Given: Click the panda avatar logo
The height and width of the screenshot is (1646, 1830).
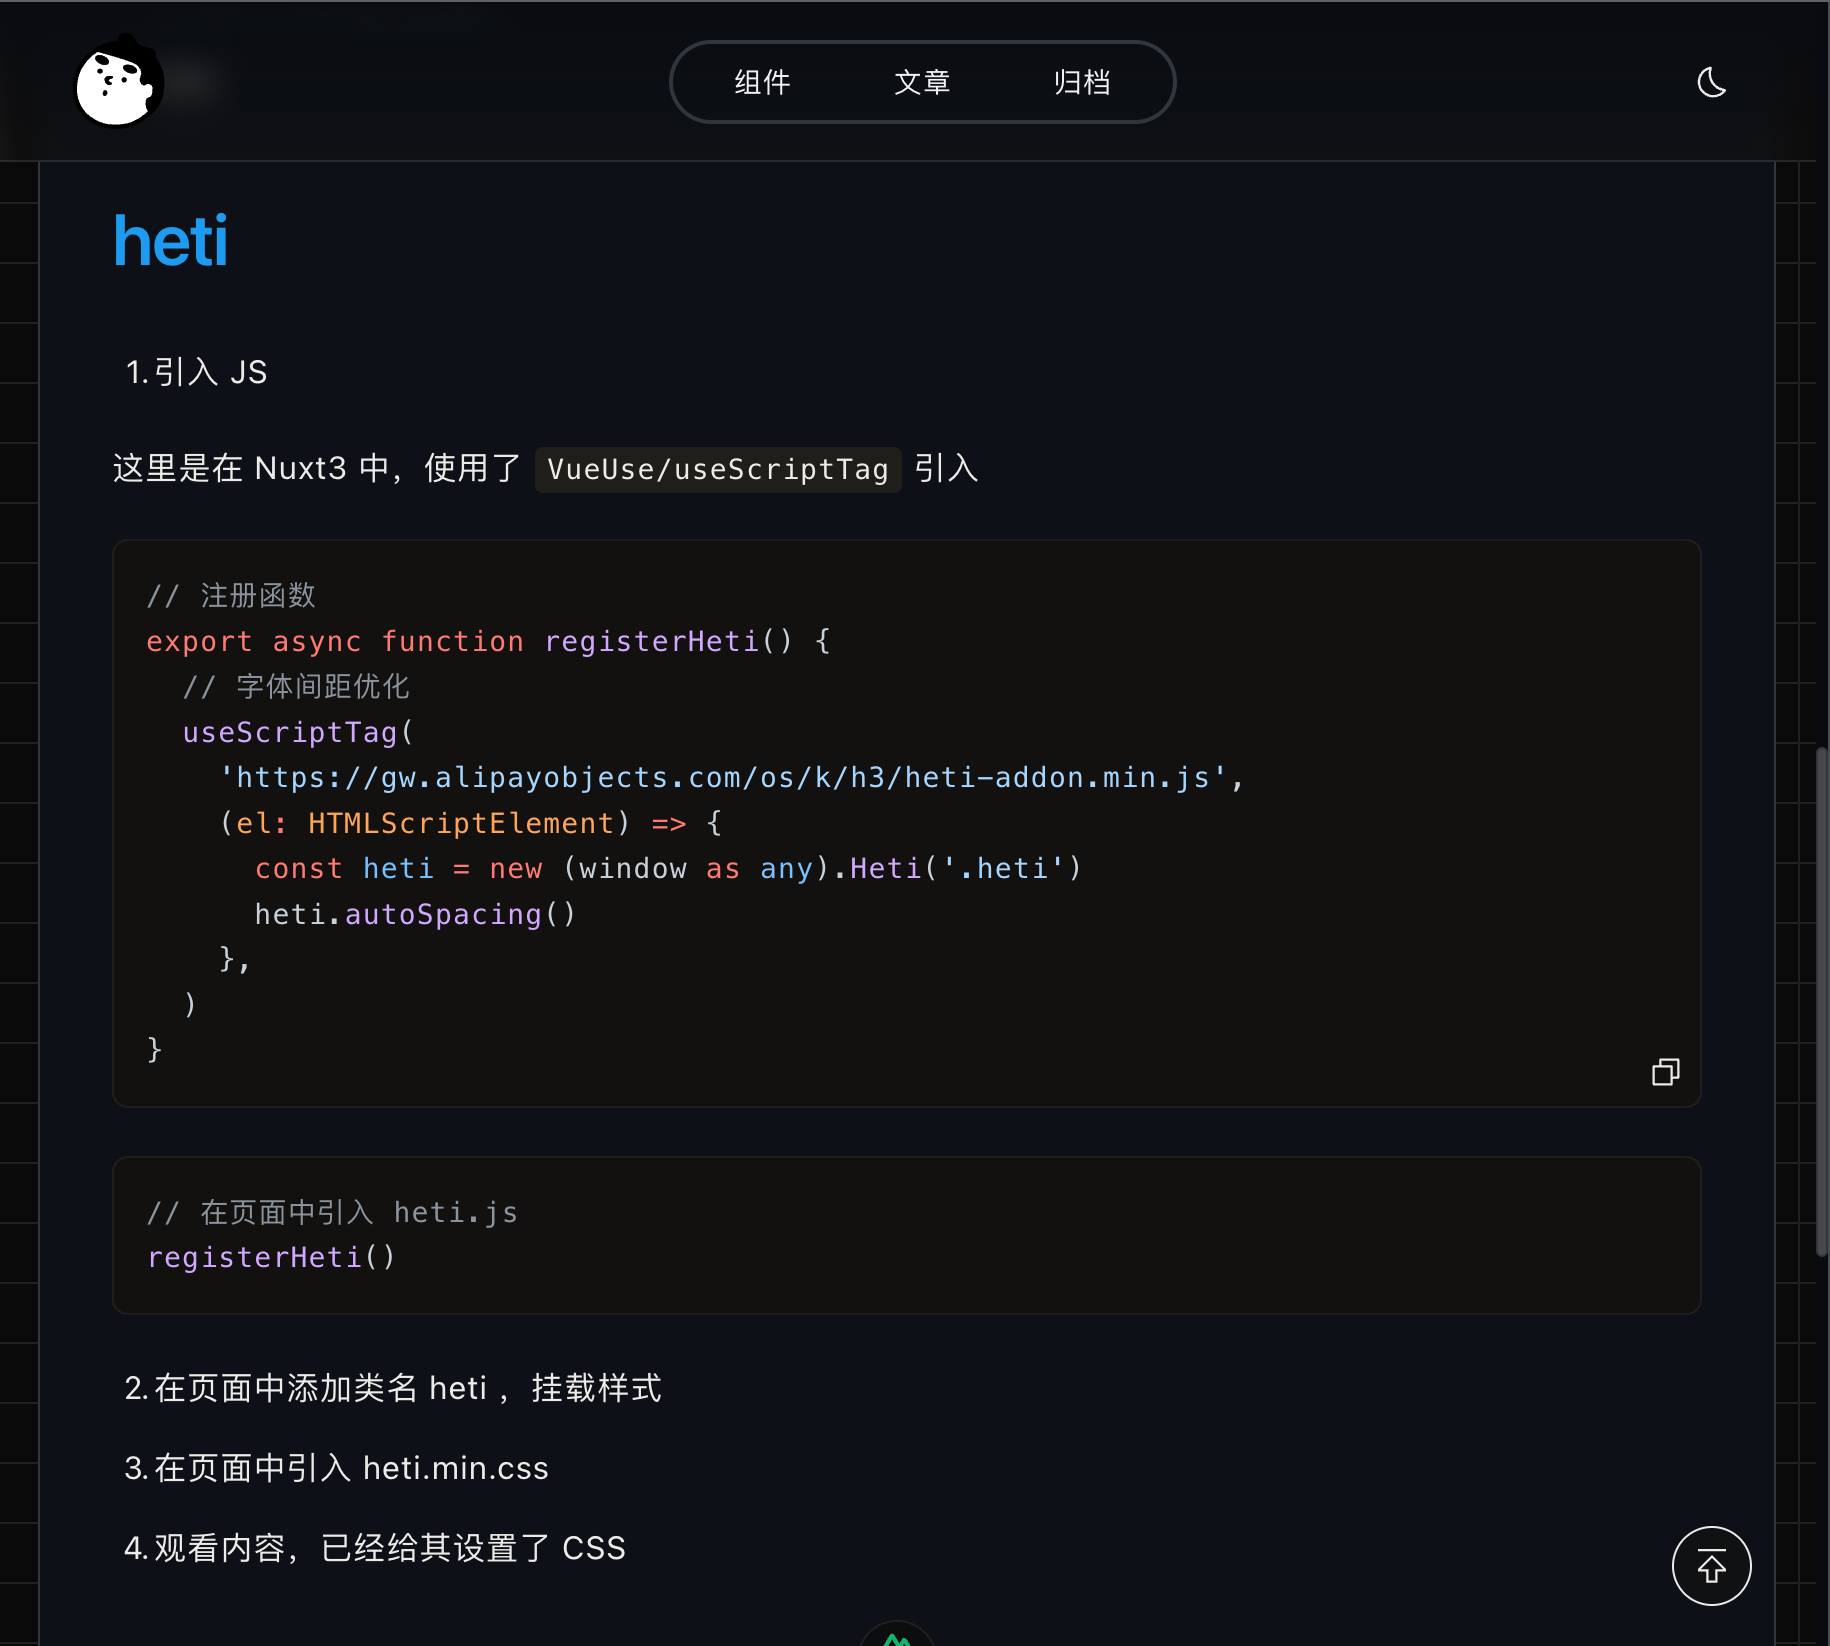Looking at the screenshot, I should (118, 82).
